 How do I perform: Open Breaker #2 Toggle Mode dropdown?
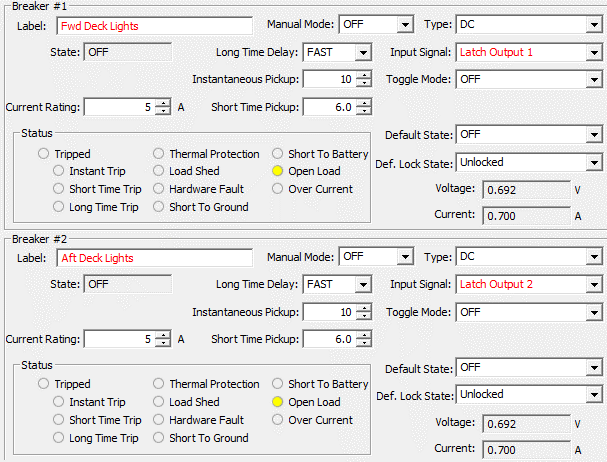pyautogui.click(x=593, y=313)
